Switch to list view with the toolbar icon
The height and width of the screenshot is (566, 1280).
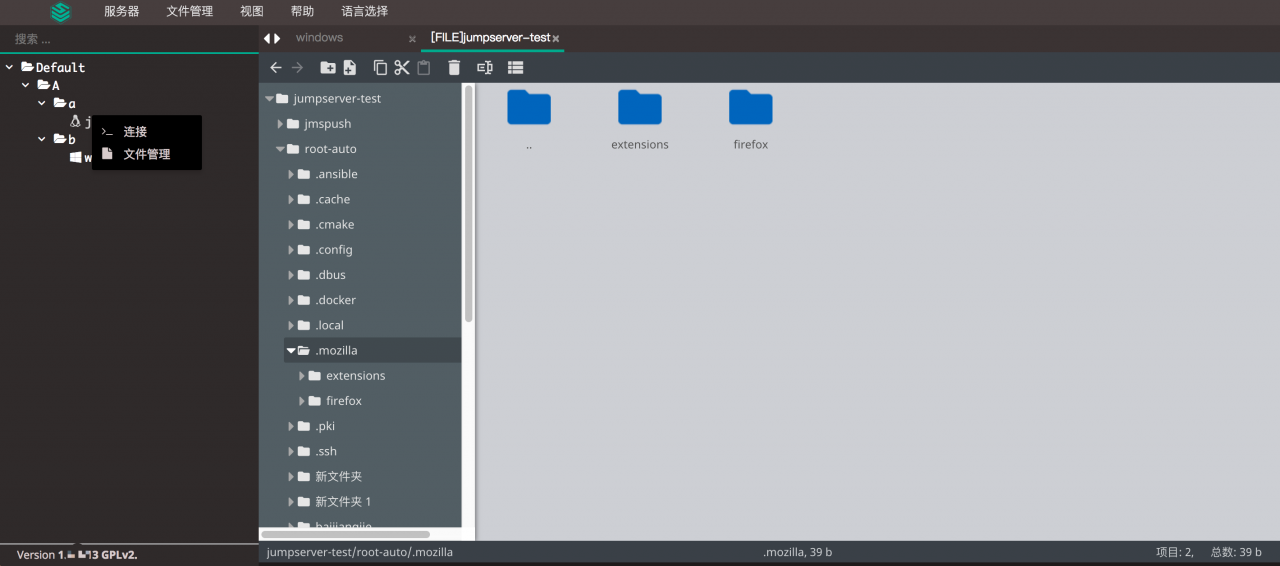pos(516,68)
